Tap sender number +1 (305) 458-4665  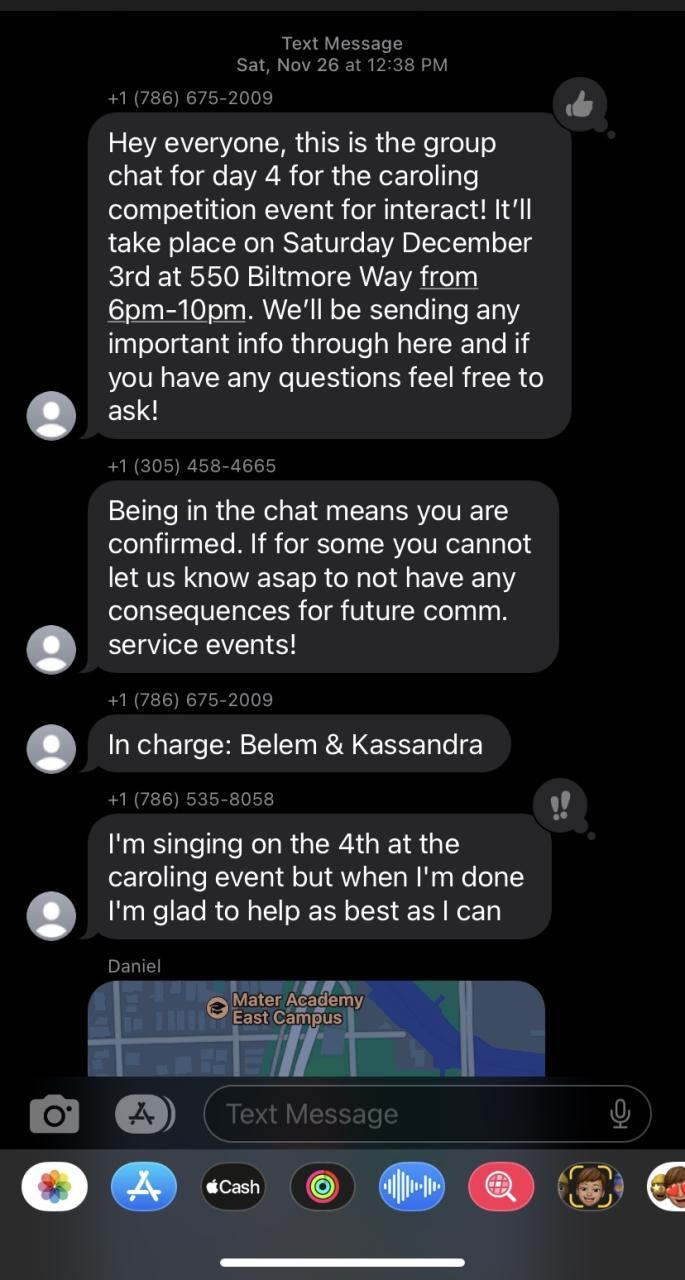click(192, 466)
